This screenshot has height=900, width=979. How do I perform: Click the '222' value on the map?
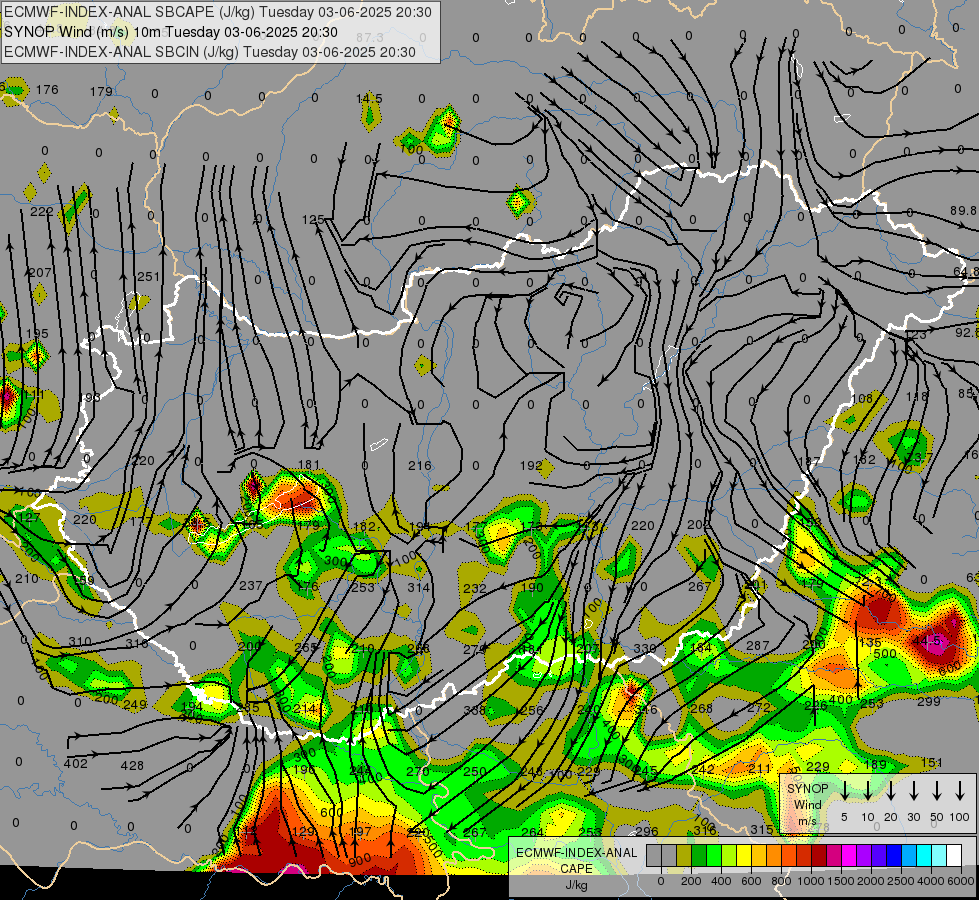pos(42,211)
